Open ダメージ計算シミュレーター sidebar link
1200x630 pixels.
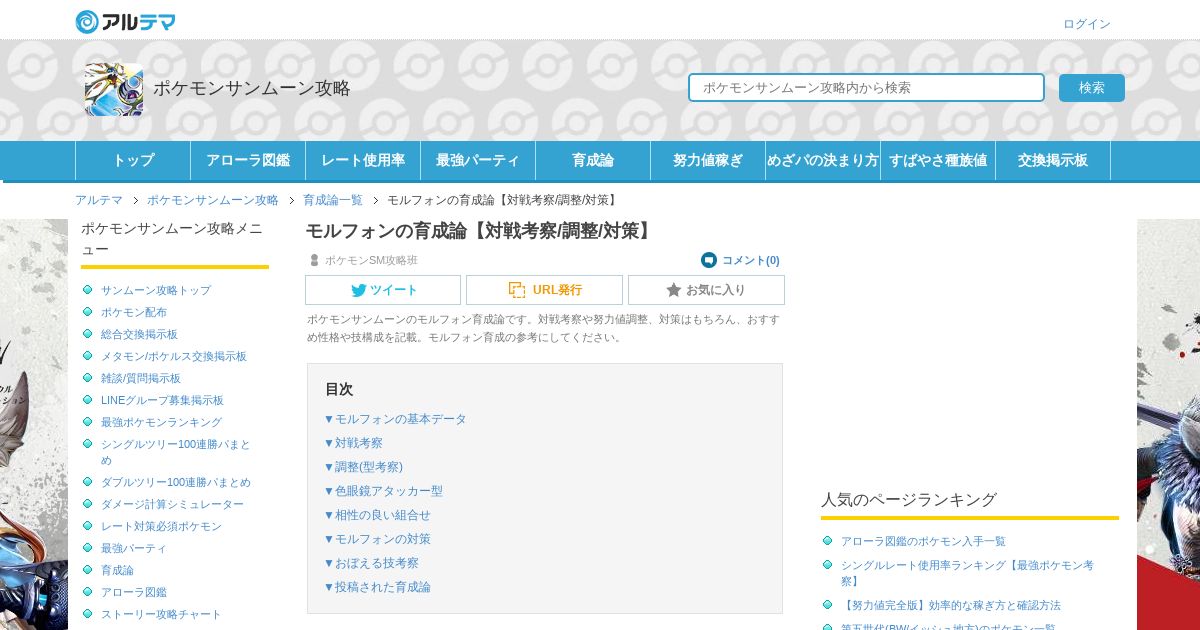(x=172, y=504)
